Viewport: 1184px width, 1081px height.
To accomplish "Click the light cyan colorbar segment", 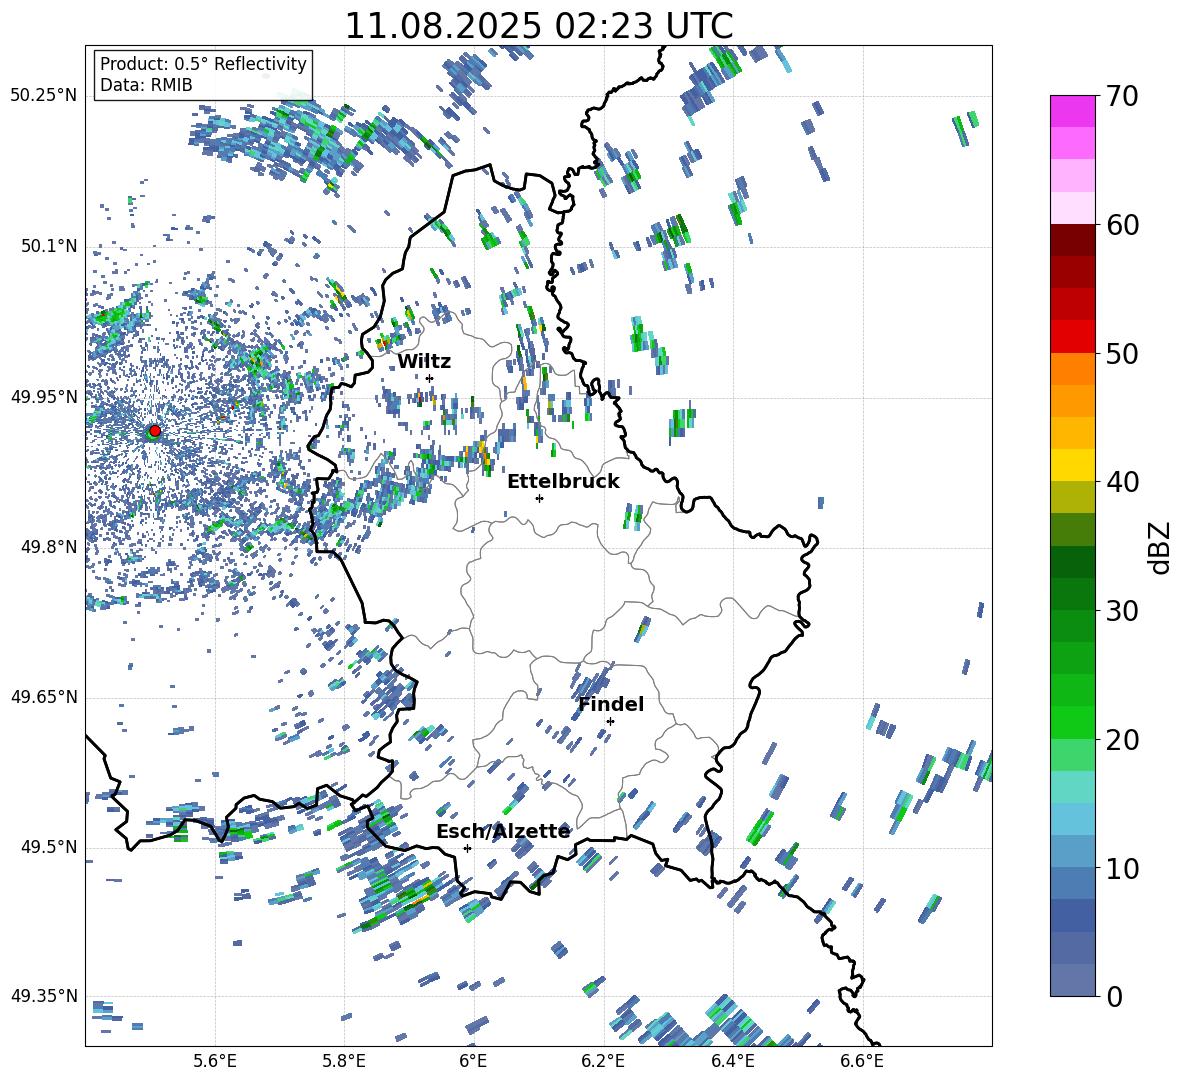I will pyautogui.click(x=1072, y=787).
